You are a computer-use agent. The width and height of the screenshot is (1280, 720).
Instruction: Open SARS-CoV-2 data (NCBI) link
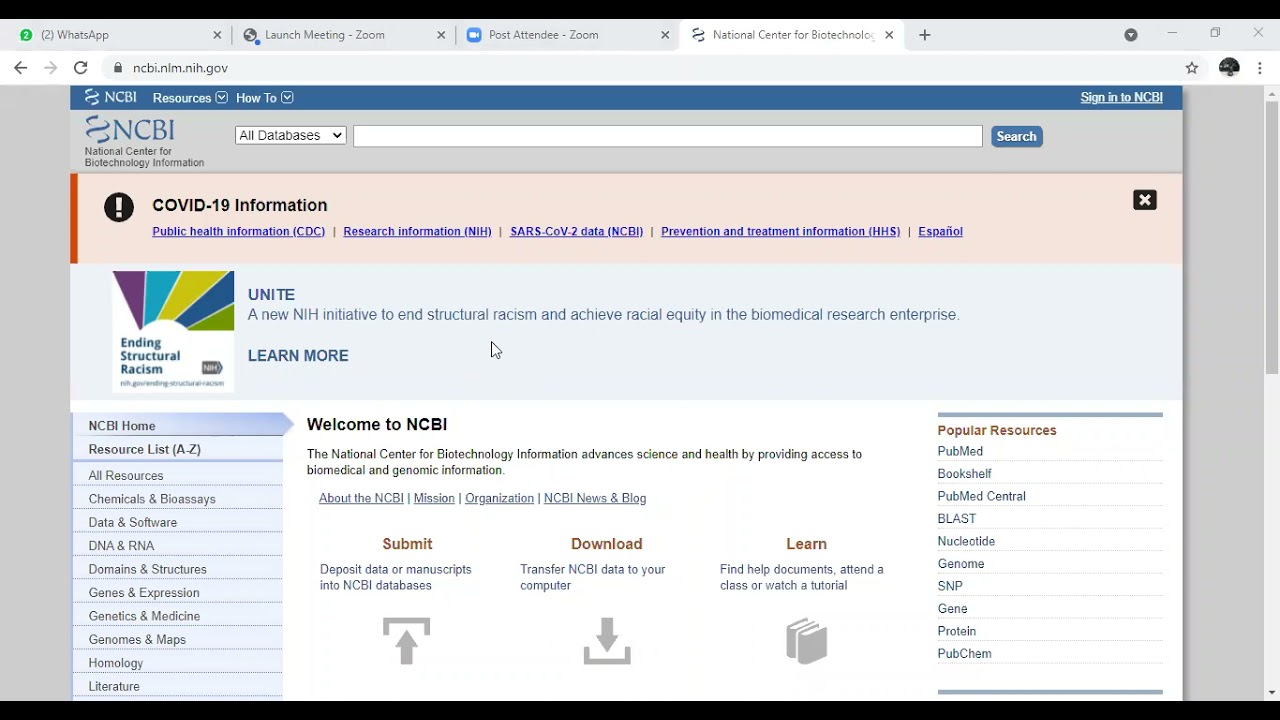pos(576,231)
